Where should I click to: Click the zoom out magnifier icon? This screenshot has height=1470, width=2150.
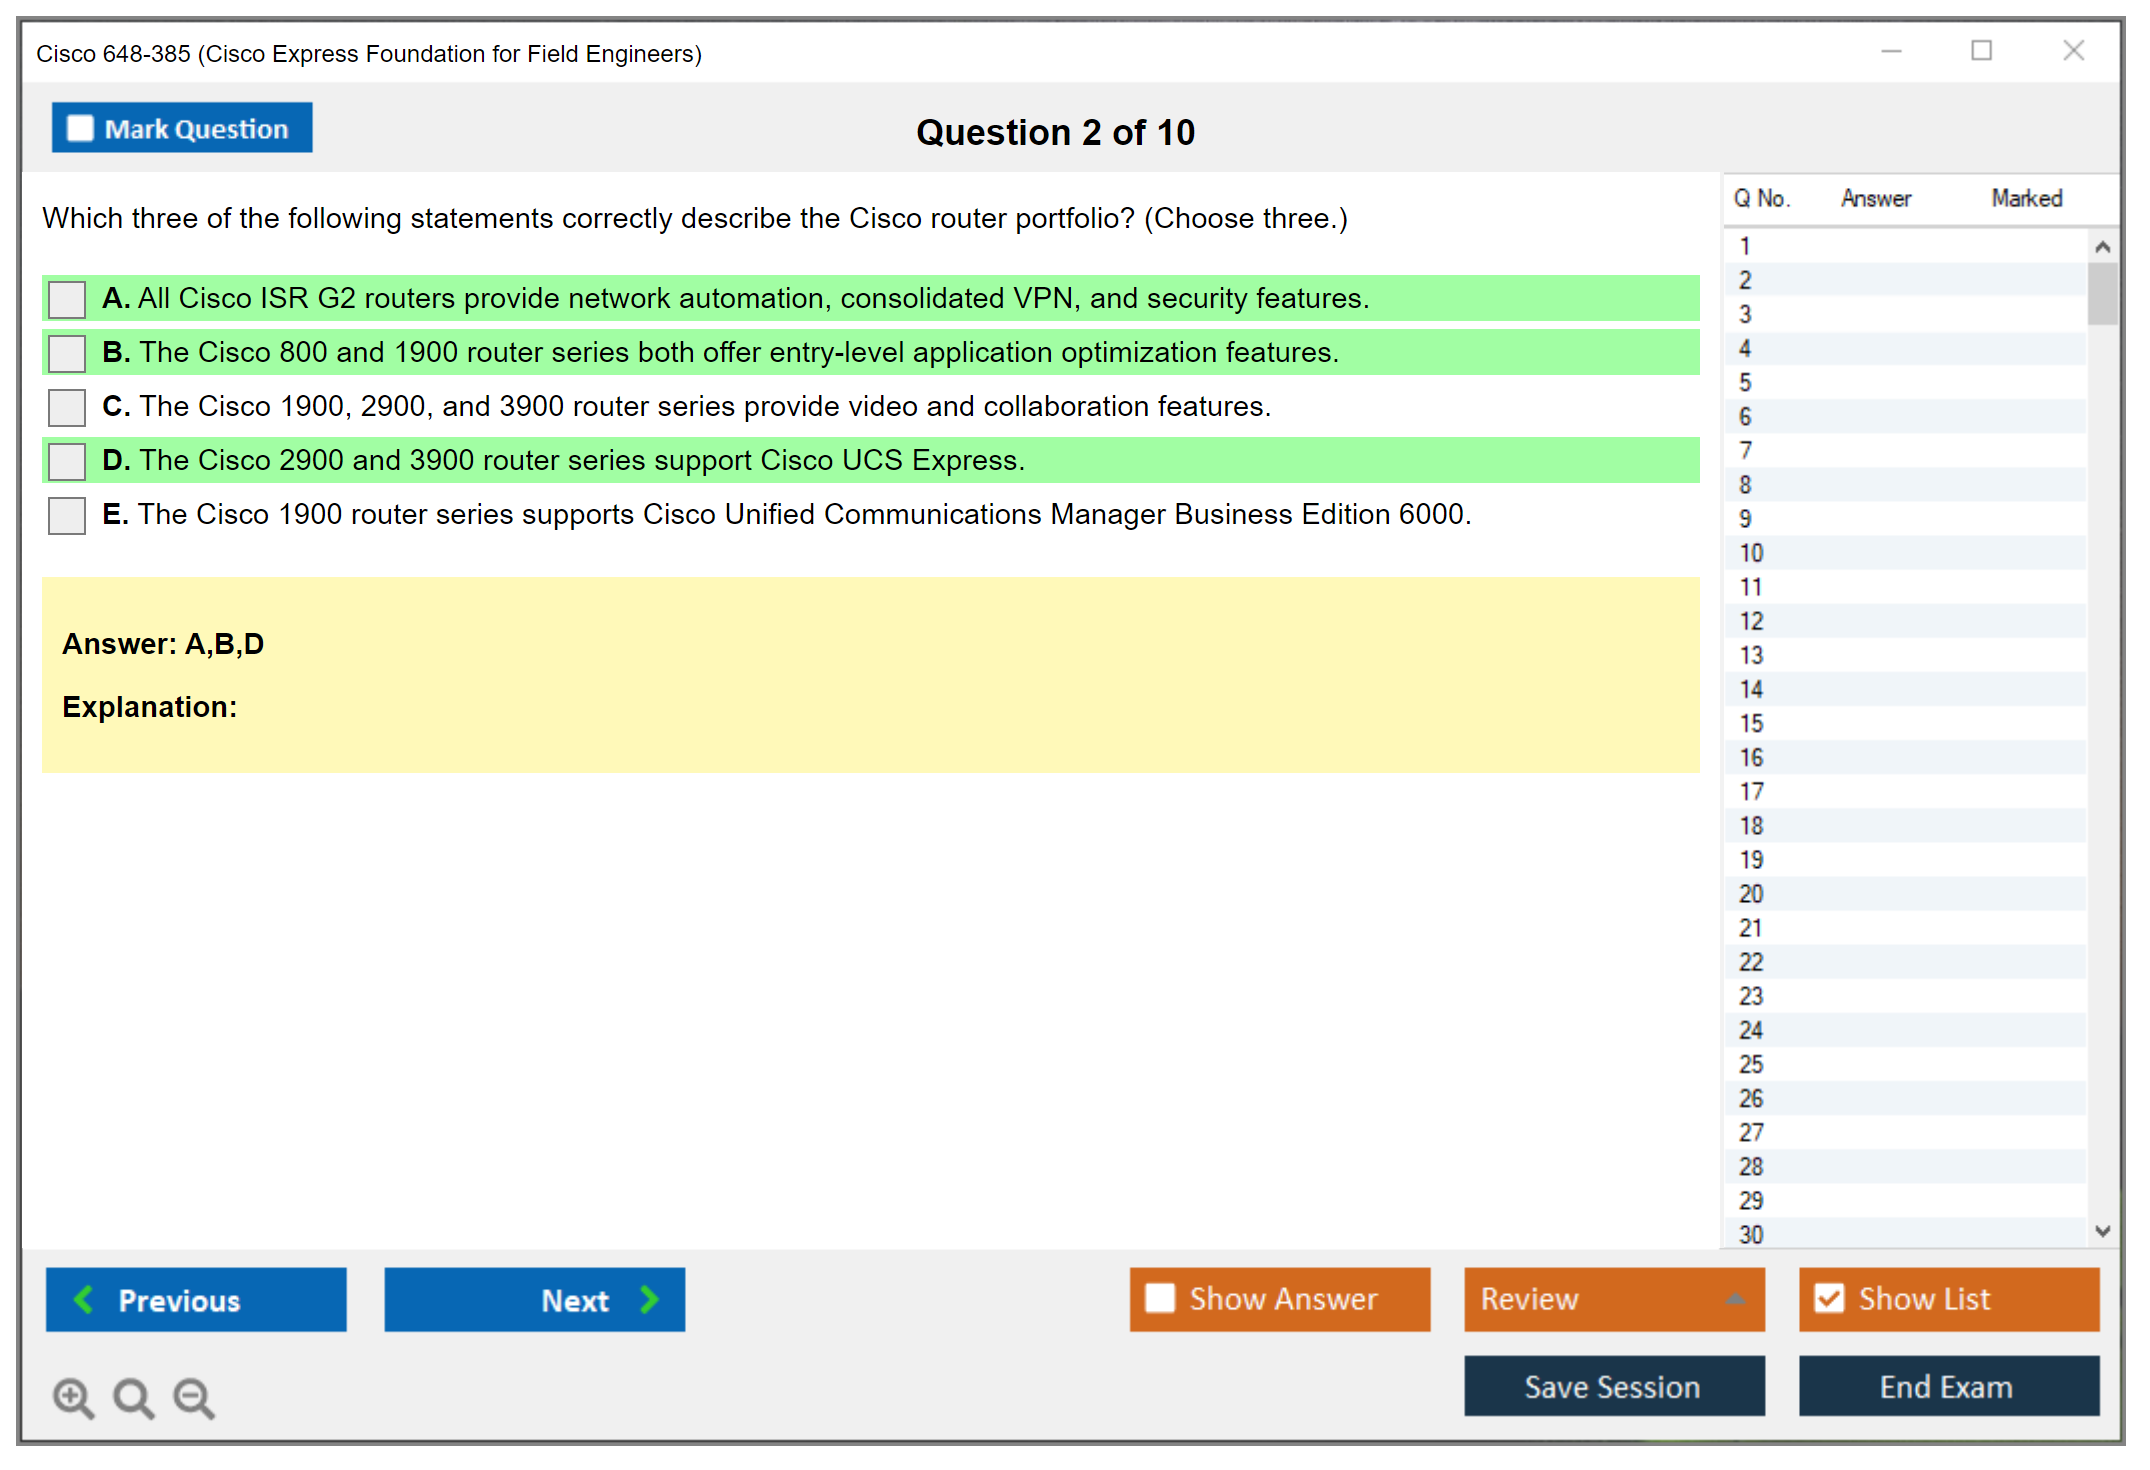194,1397
